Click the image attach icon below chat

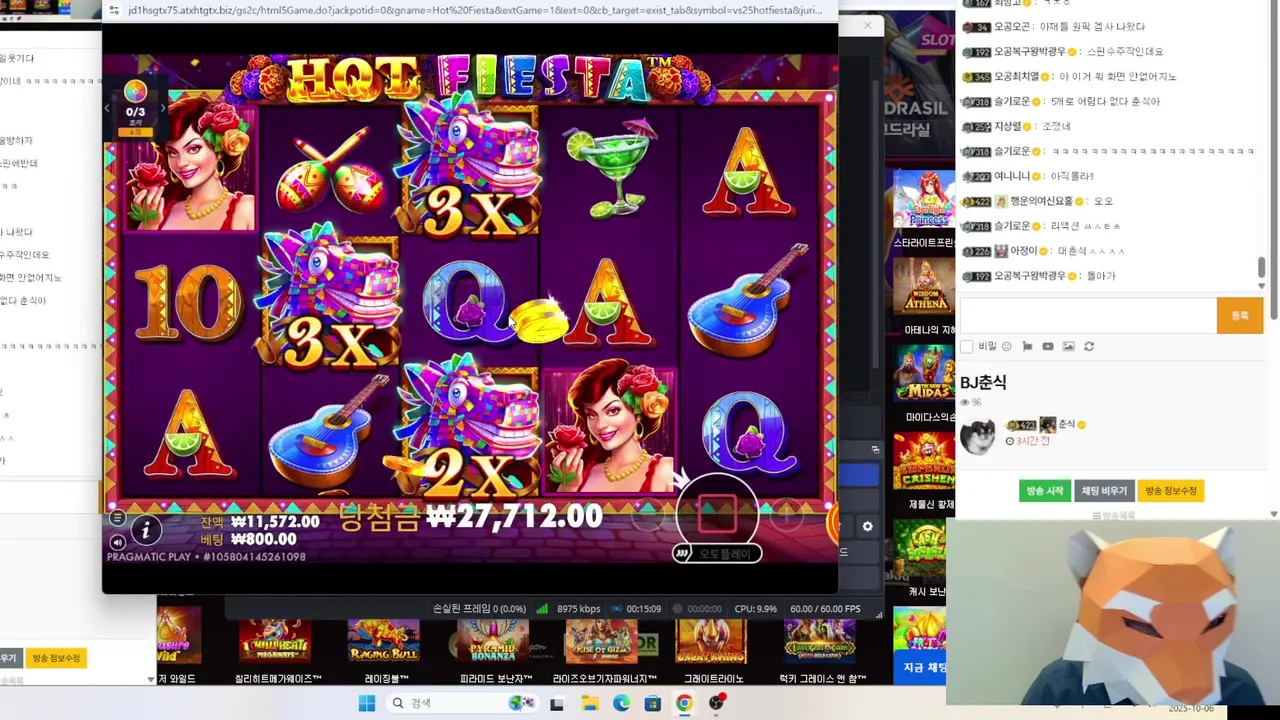(x=1068, y=346)
